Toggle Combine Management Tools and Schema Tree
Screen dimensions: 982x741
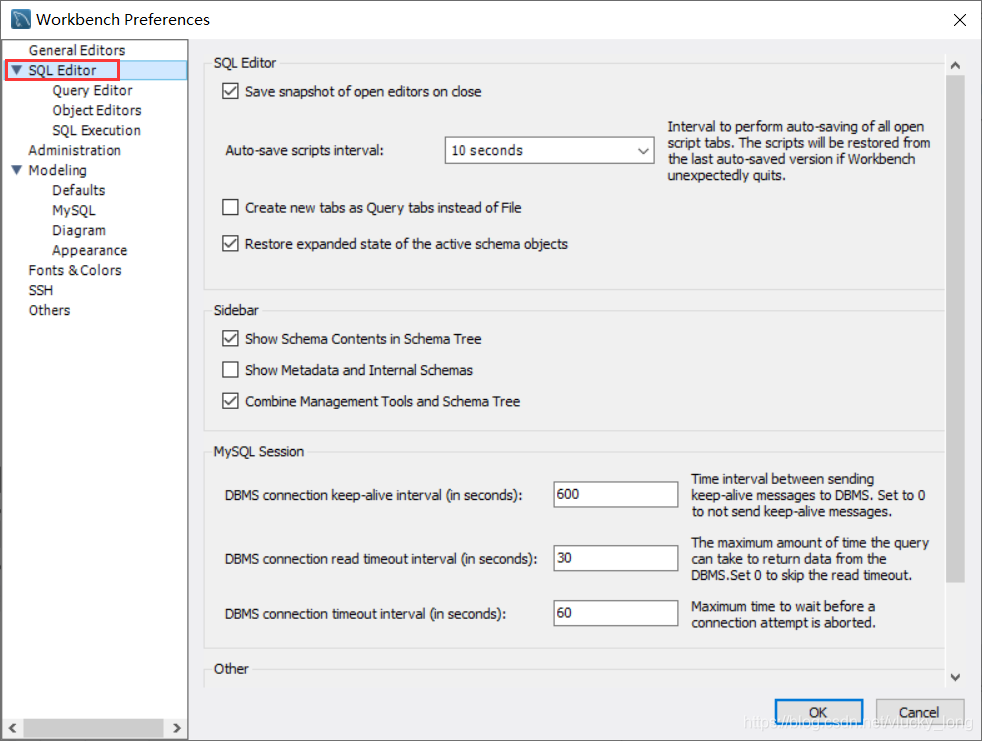tap(230, 402)
